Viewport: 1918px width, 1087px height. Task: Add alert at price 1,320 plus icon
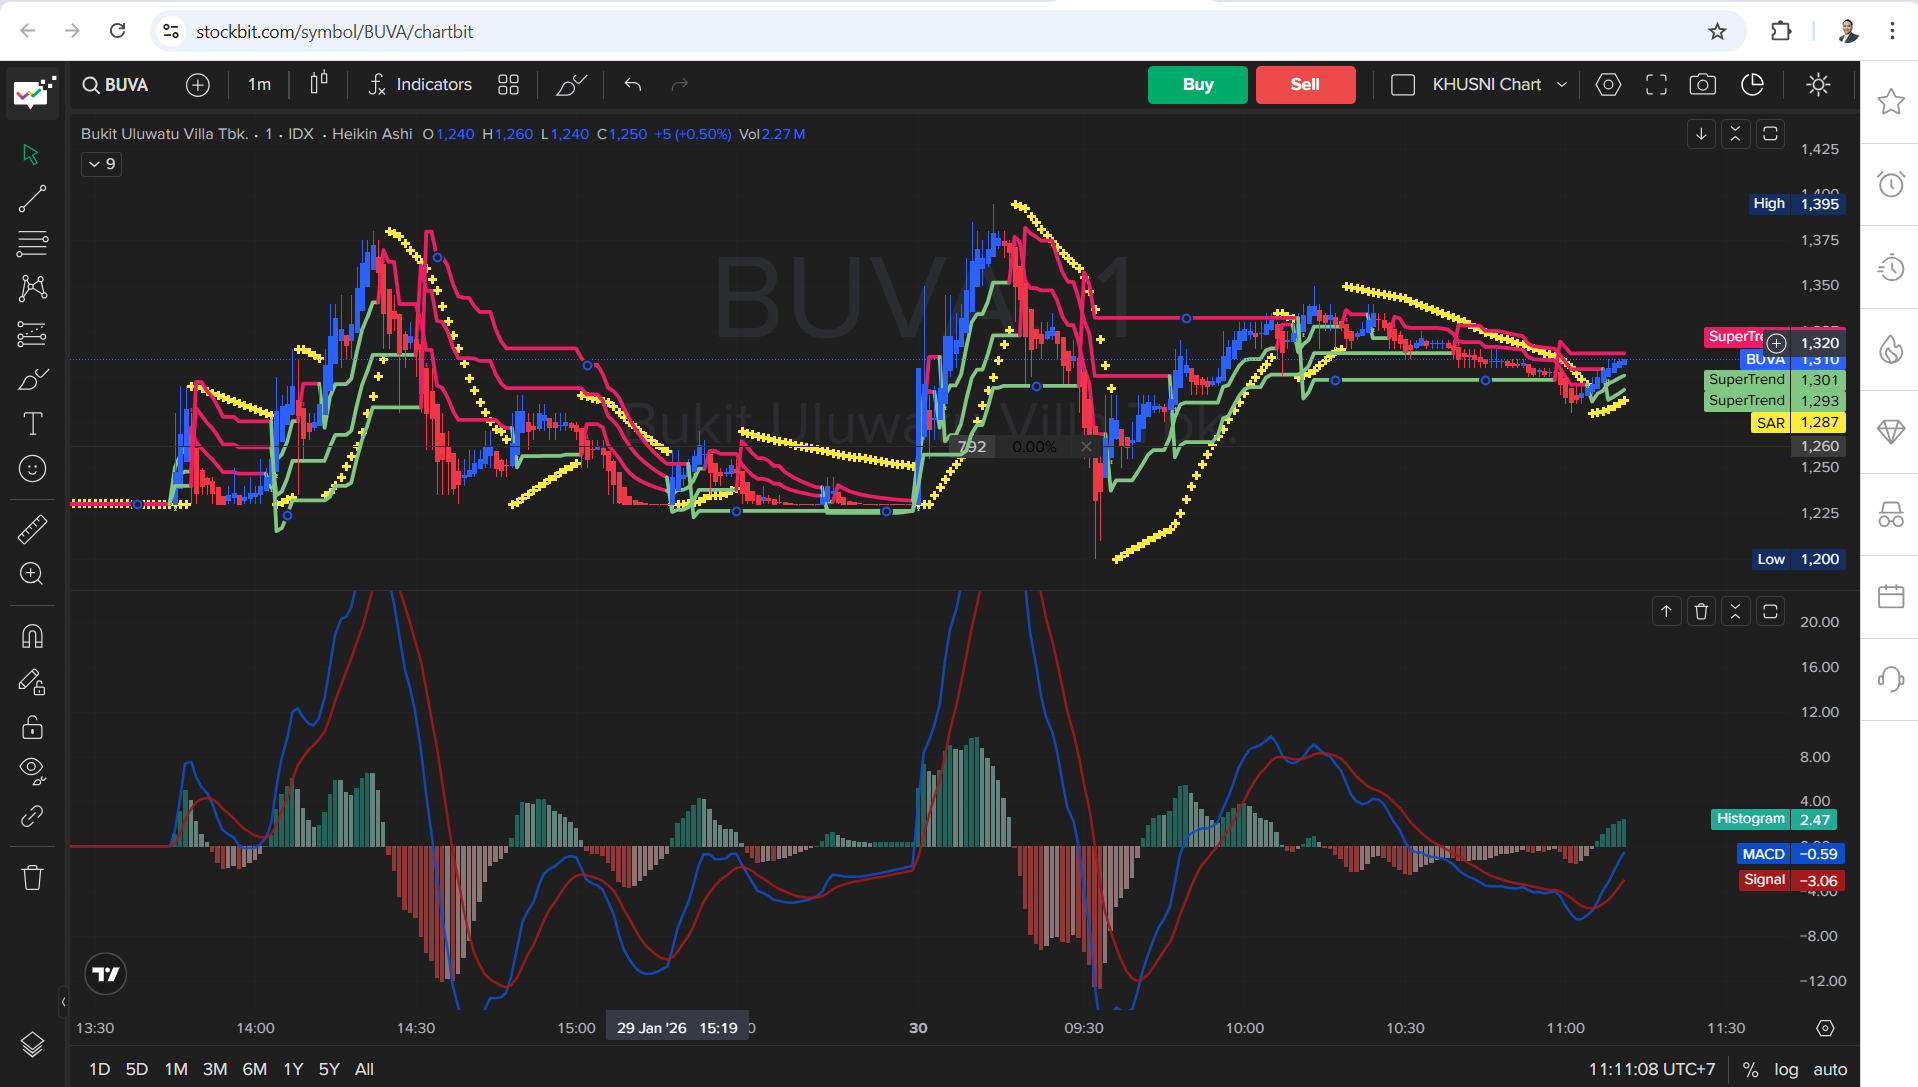1776,343
